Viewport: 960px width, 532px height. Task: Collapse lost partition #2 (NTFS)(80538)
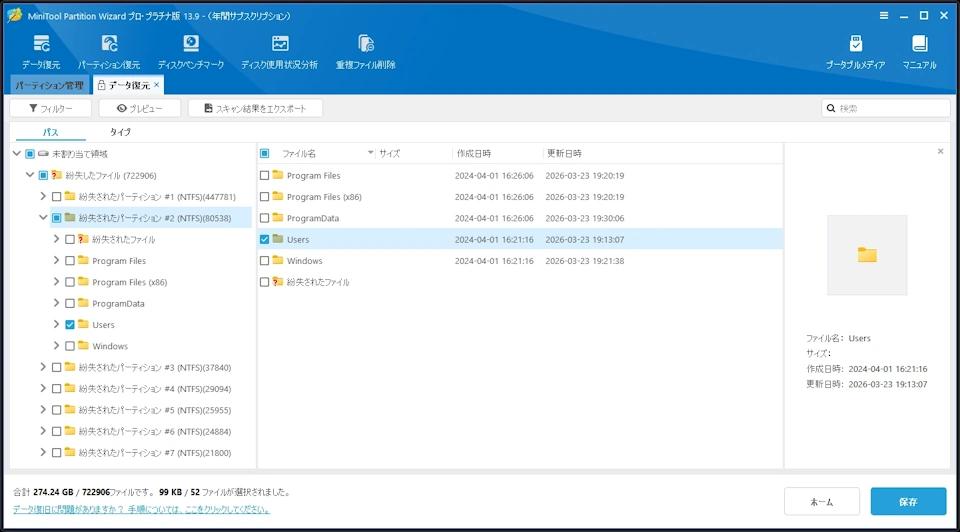tap(43, 217)
